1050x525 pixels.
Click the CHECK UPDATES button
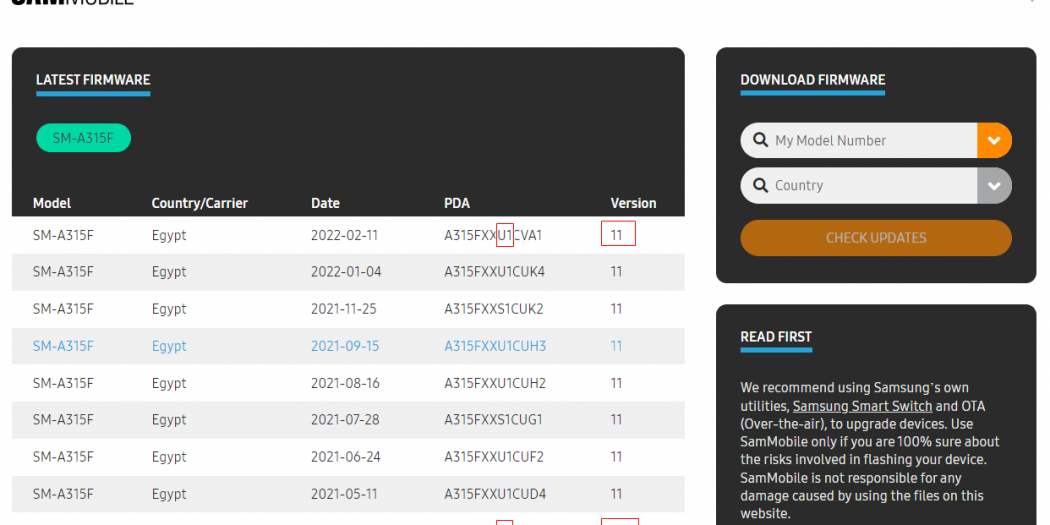point(876,238)
